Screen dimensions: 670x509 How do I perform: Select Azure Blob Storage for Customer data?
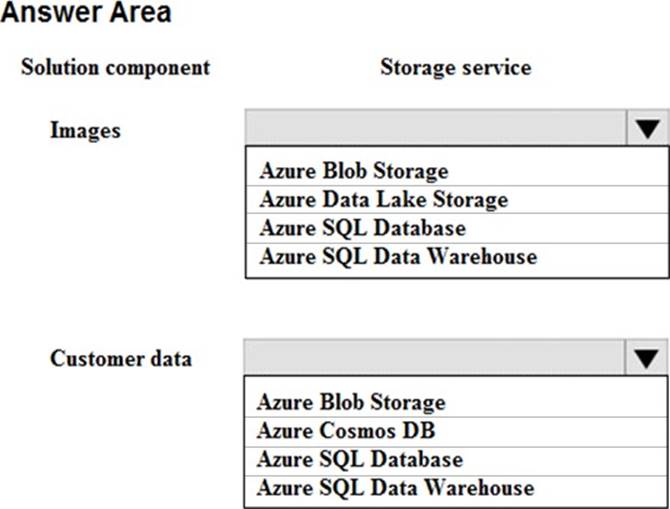pyautogui.click(x=351, y=402)
